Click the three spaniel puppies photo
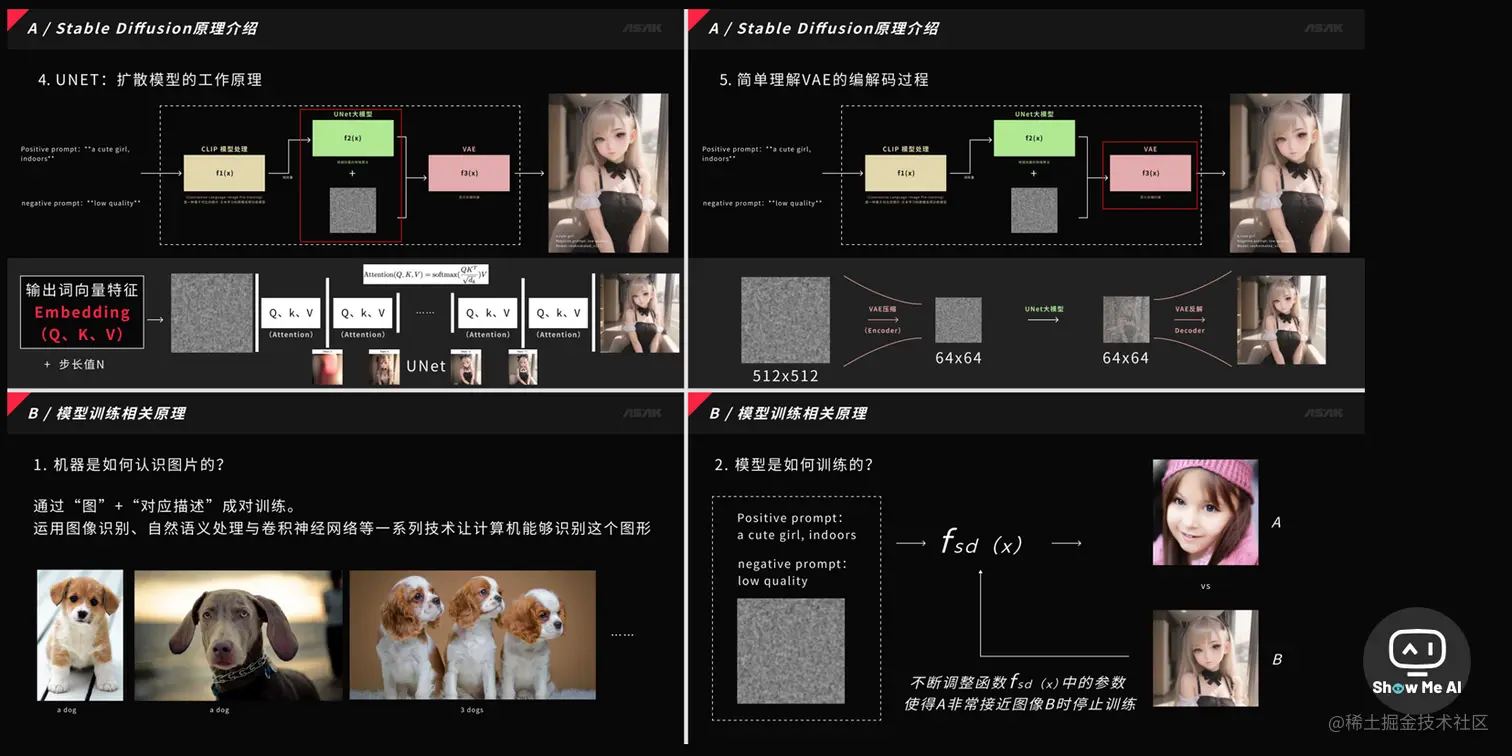Image resolution: width=1512 pixels, height=756 pixels. (x=472, y=635)
